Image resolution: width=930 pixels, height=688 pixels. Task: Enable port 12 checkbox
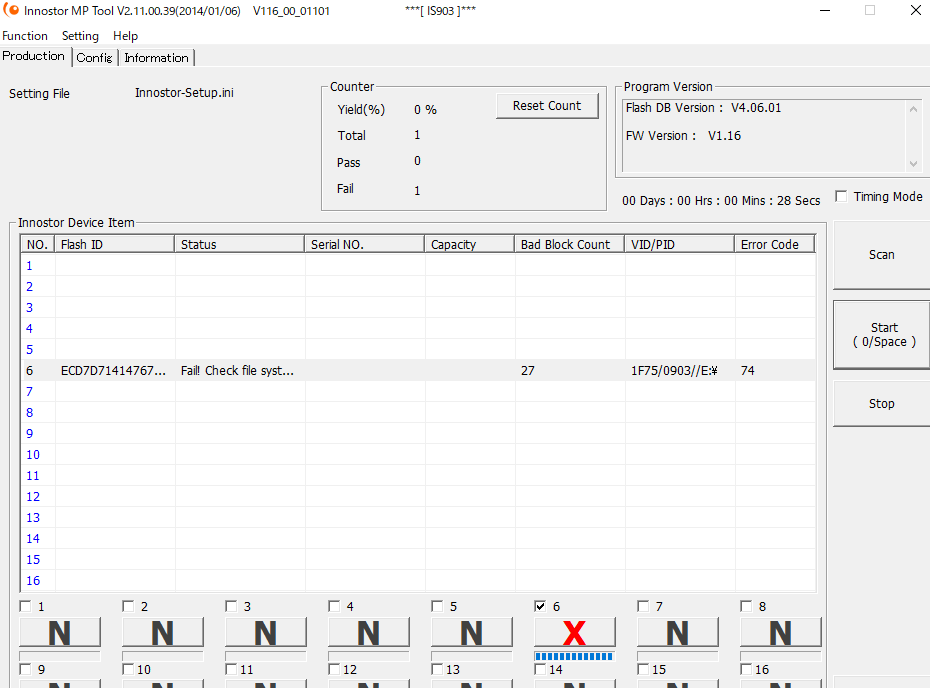point(334,669)
